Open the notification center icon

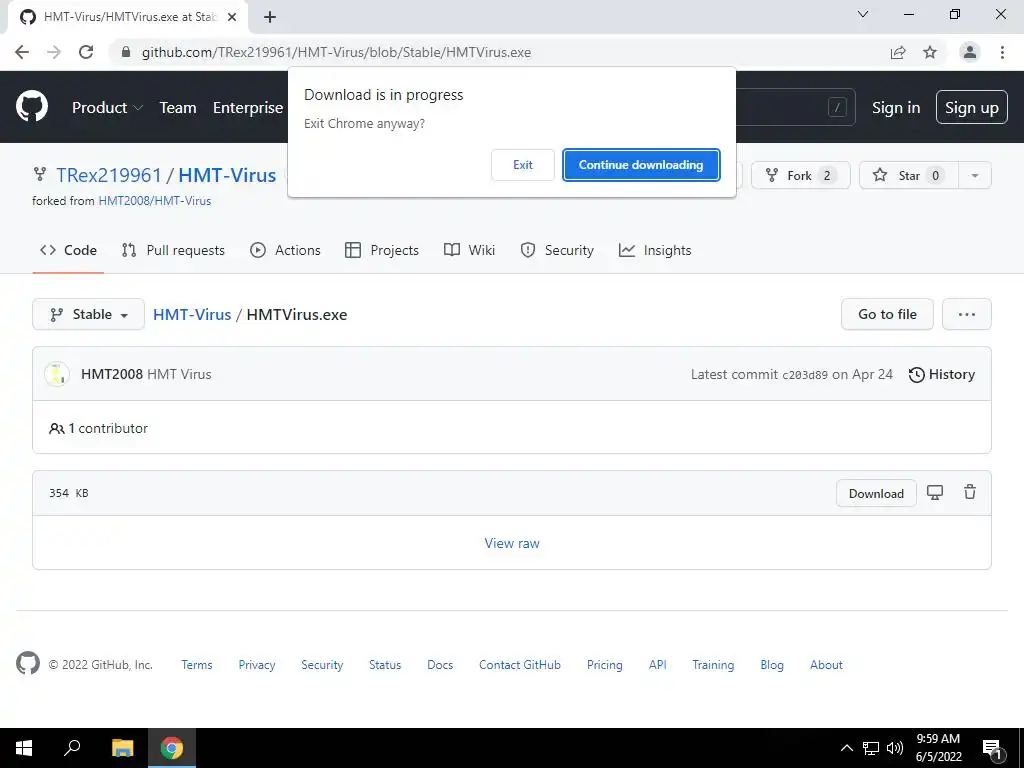point(992,749)
